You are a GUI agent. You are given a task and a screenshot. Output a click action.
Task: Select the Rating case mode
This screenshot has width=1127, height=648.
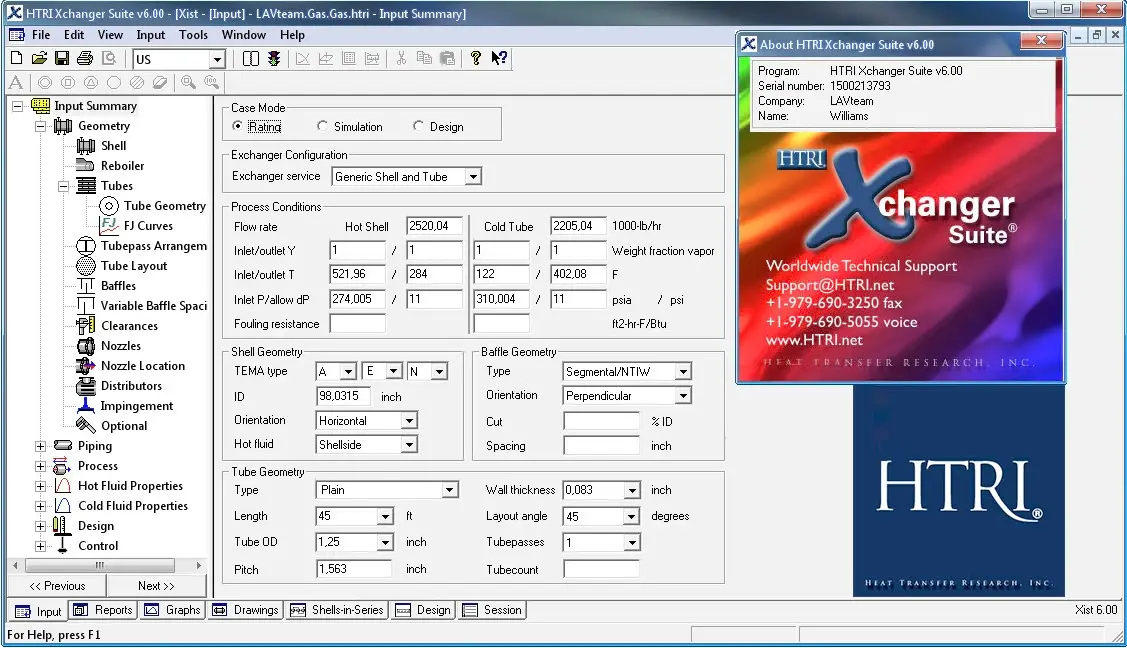[238, 126]
